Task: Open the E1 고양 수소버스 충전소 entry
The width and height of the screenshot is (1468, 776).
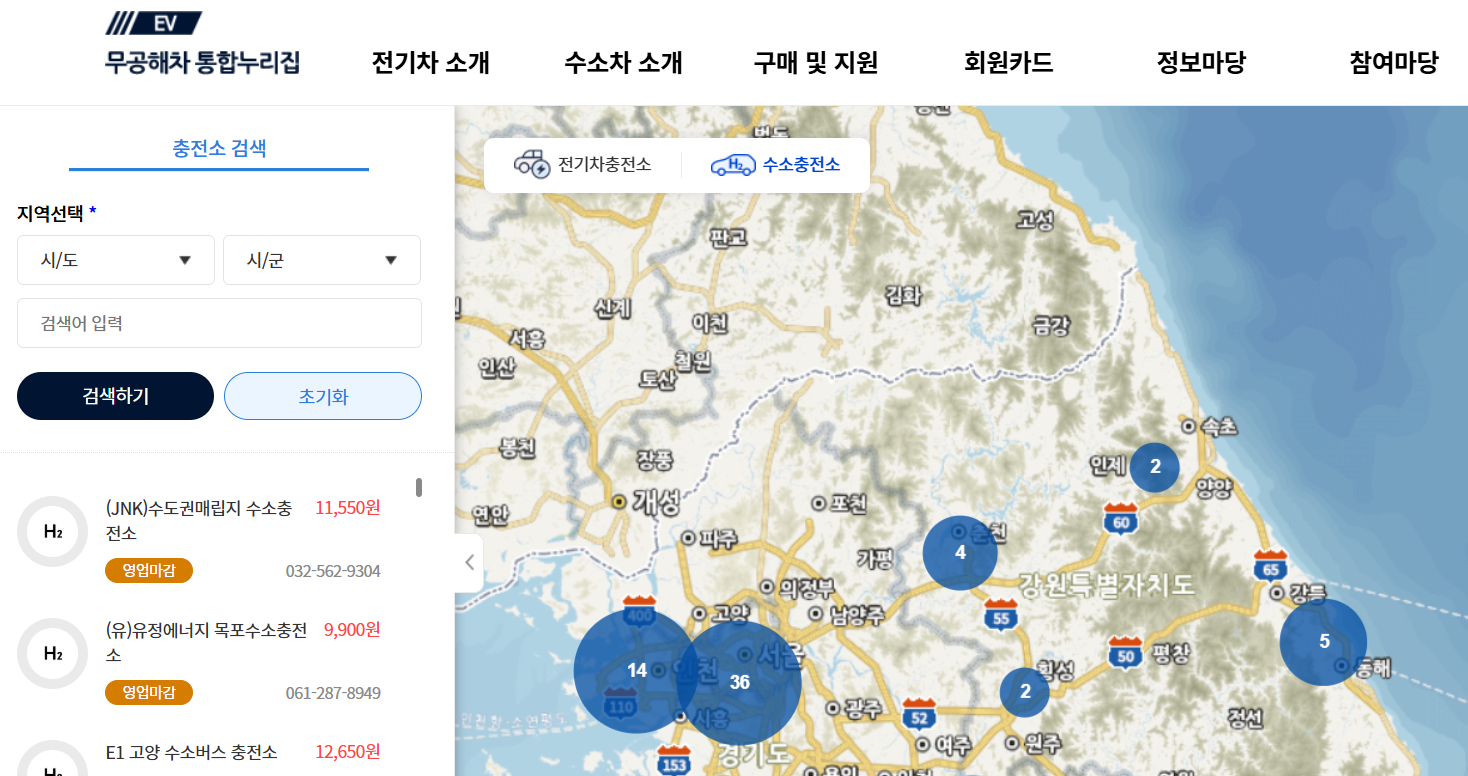Action: pos(191,752)
